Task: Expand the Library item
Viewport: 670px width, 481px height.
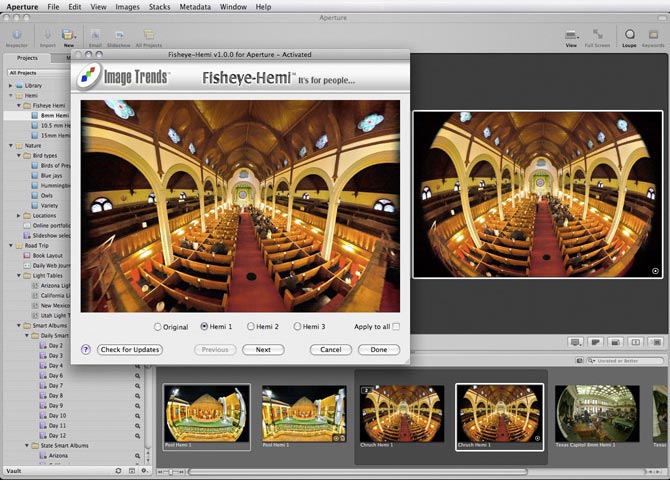Action: pyautogui.click(x=12, y=86)
